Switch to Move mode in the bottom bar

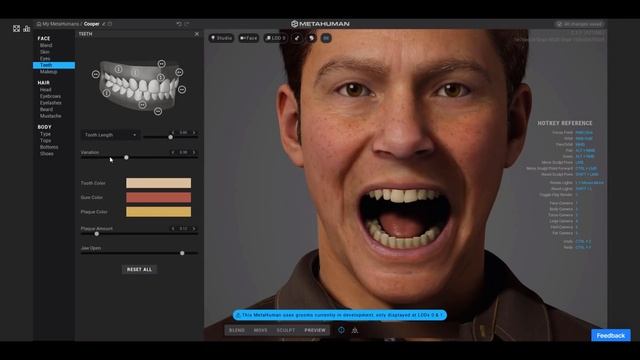pyautogui.click(x=260, y=330)
